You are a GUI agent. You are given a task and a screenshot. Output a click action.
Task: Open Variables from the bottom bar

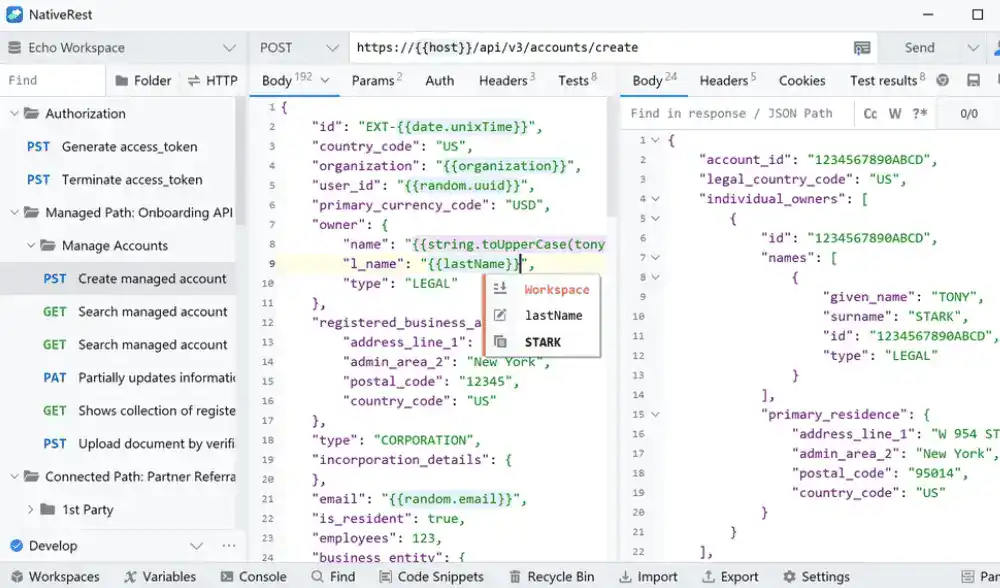coord(160,576)
